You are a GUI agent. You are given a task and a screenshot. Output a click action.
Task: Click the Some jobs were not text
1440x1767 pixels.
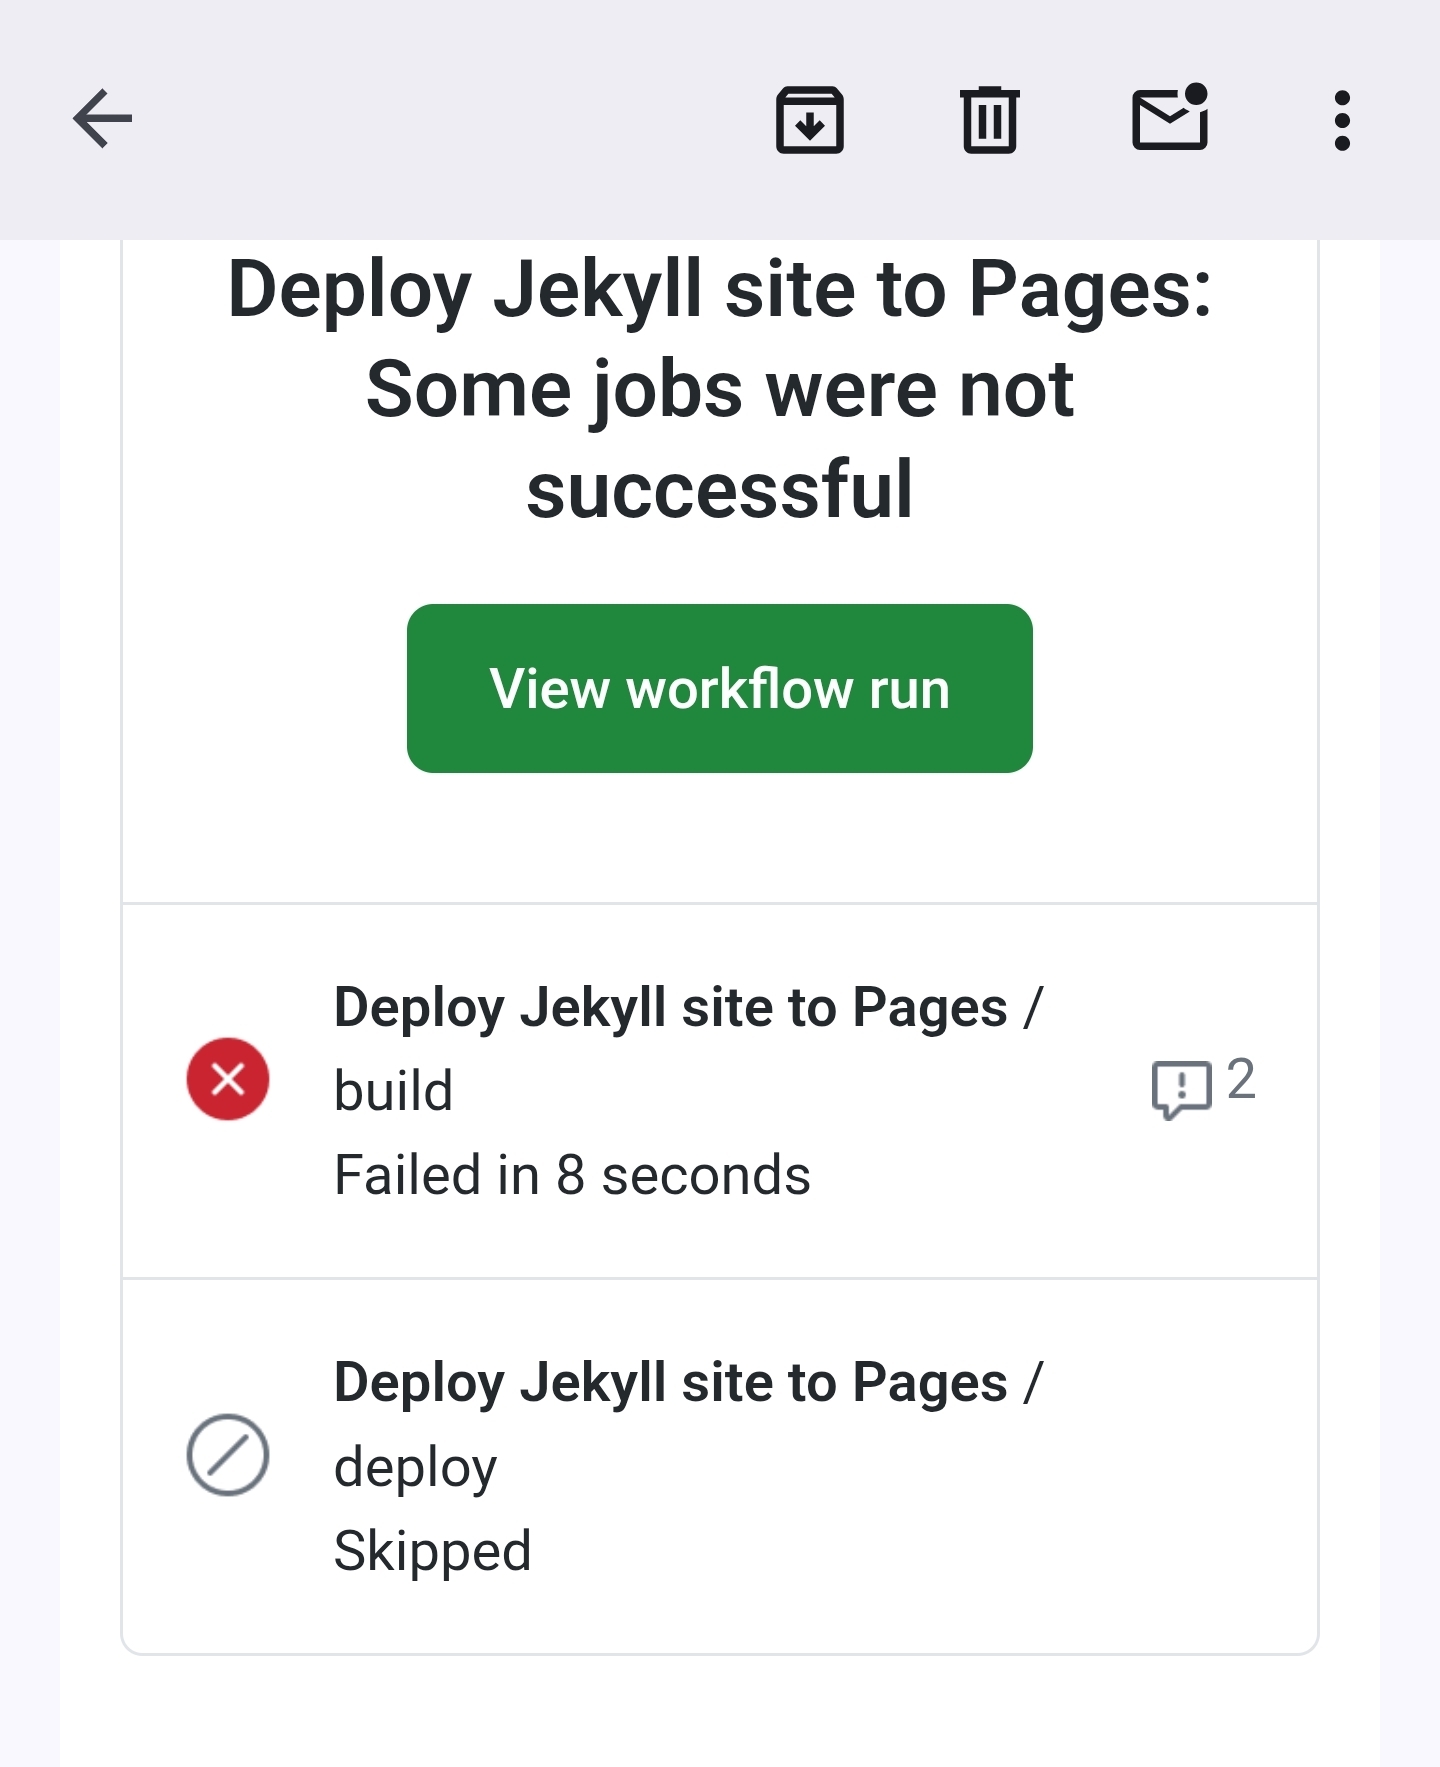720,390
